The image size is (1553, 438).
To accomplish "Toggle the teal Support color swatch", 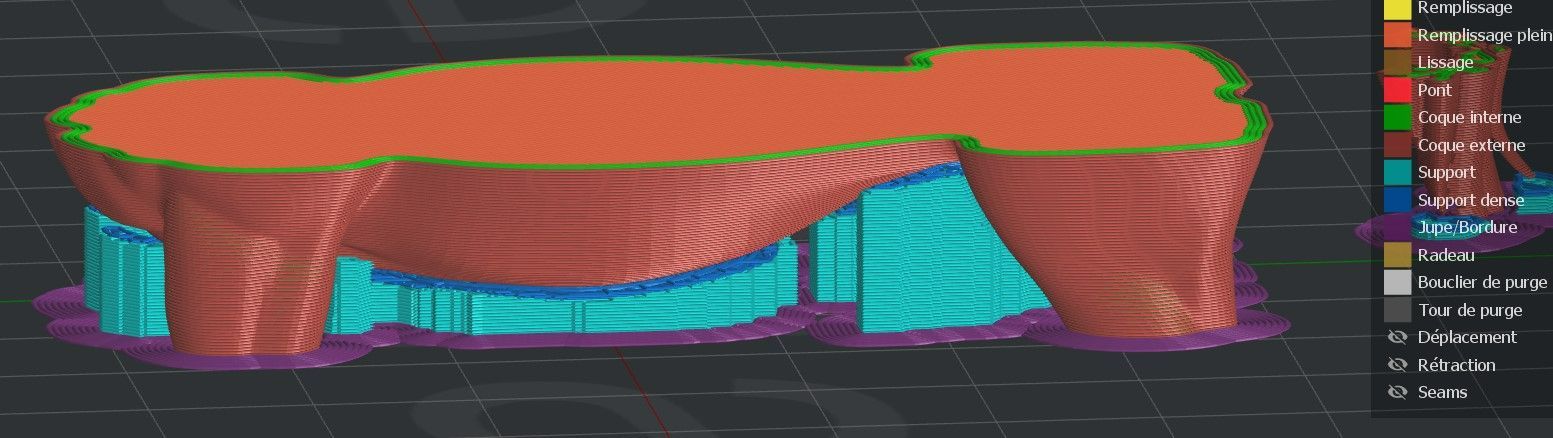I will coord(1397,172).
